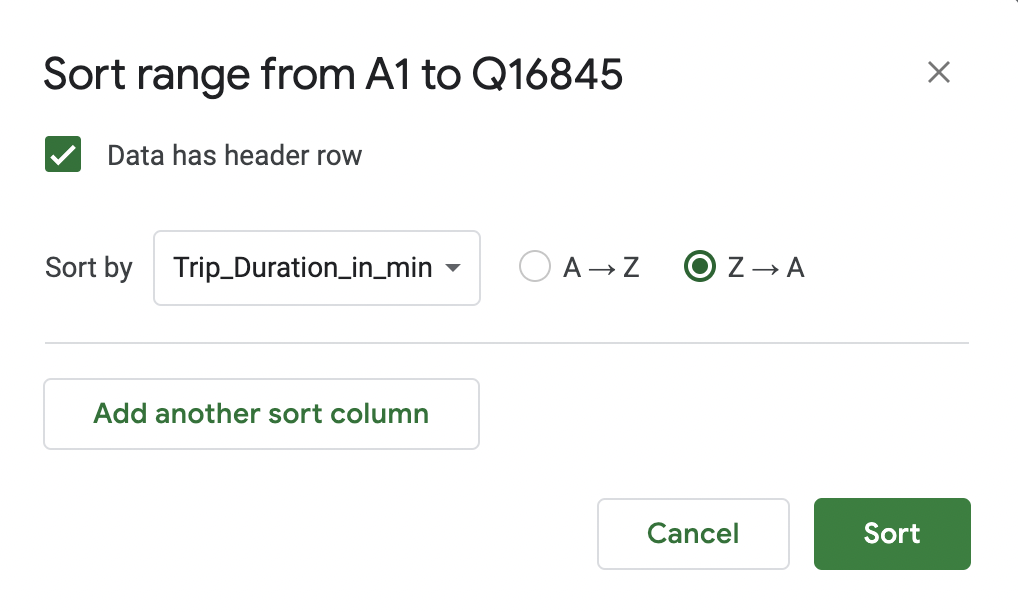
Task: Click the dropdown arrow beside Trip_Duration_in_min
Action: (452, 268)
